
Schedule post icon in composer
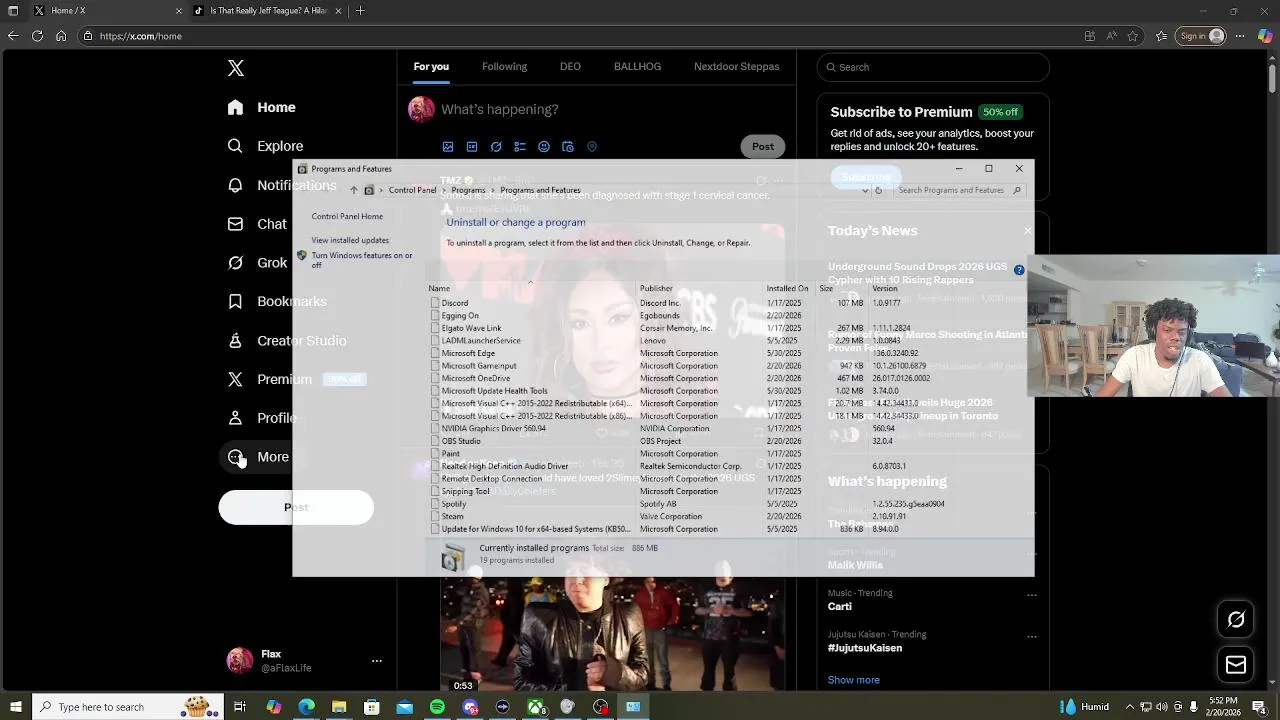click(568, 147)
